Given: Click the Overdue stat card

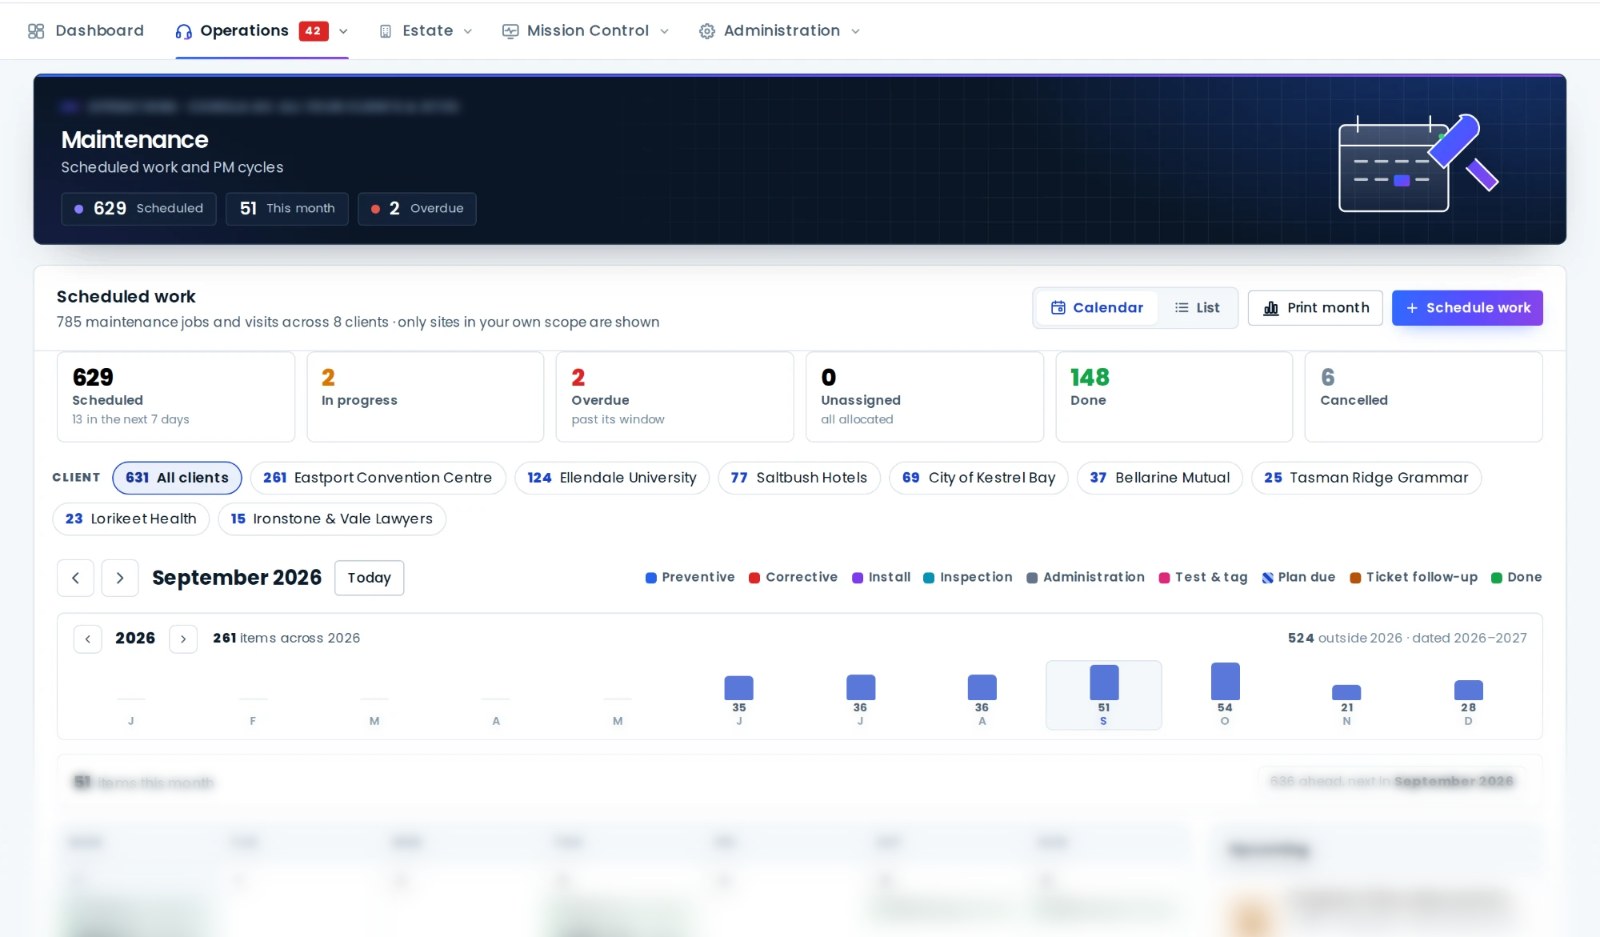Looking at the screenshot, I should click(x=675, y=397).
